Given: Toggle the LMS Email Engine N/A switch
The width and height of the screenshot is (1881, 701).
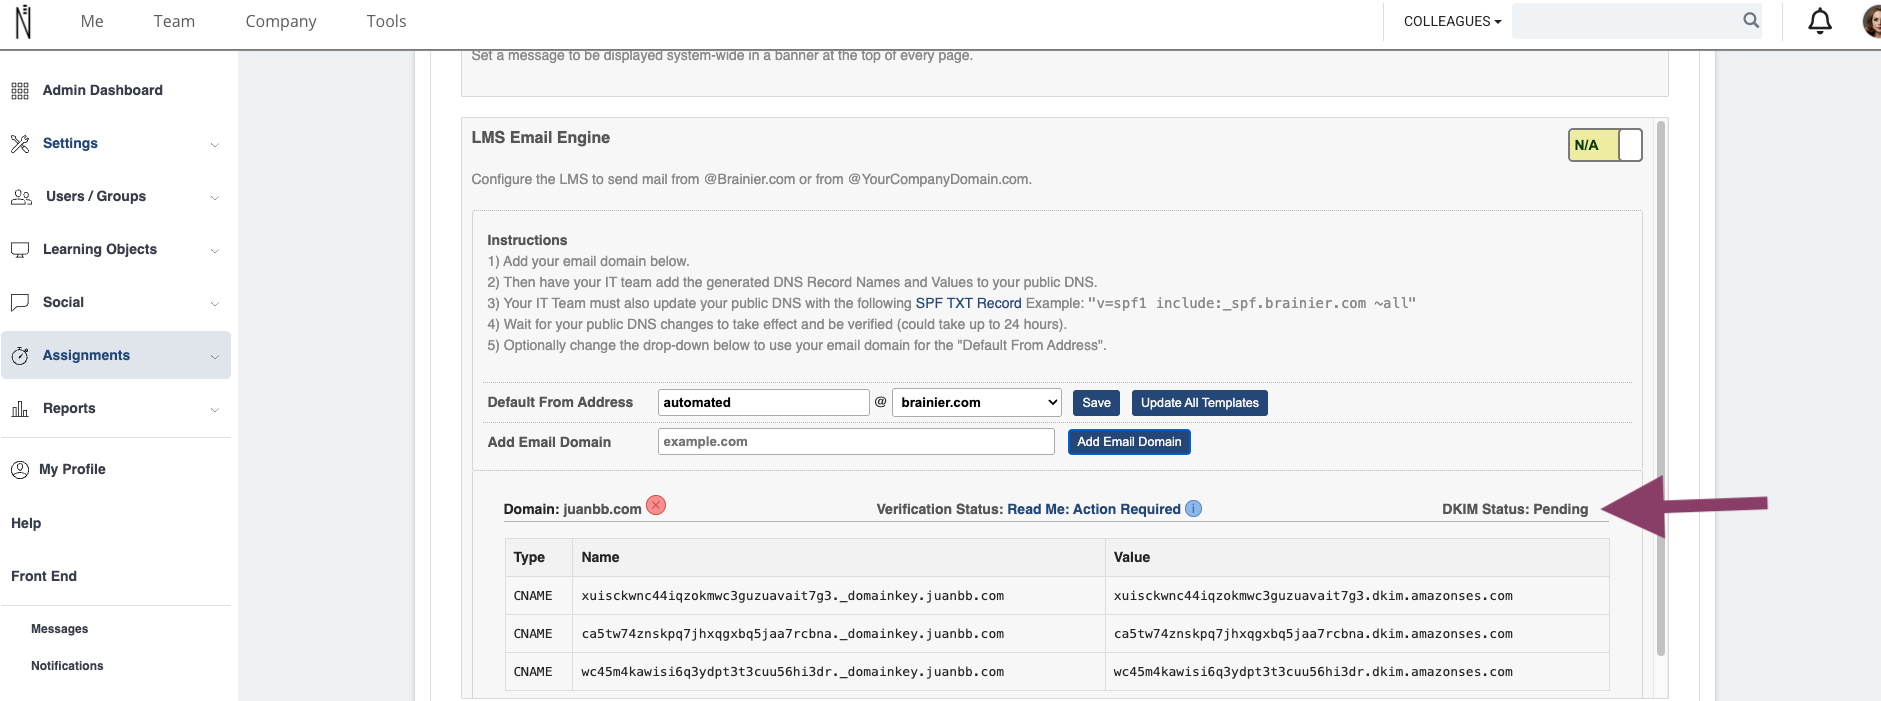Looking at the screenshot, I should point(1605,145).
